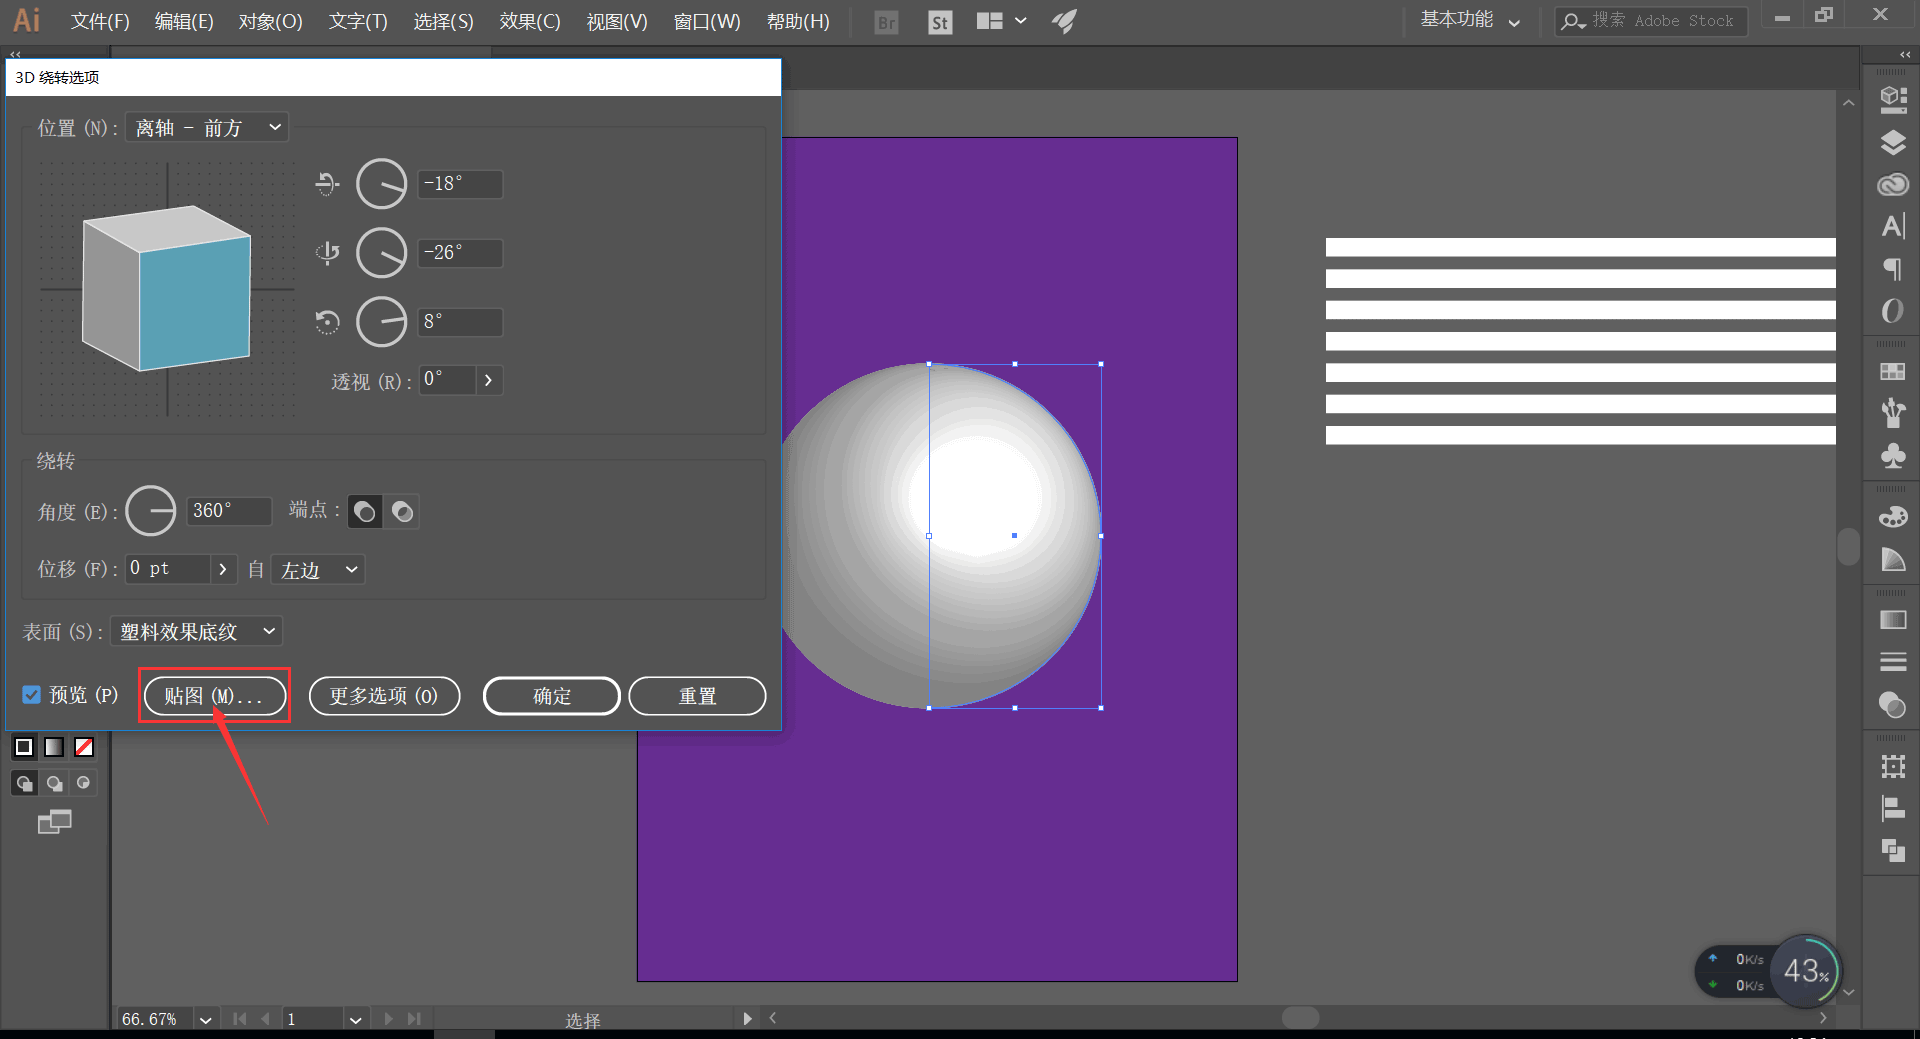The height and width of the screenshot is (1039, 1920).
Task: Expand the Offset (位移) value arrow
Action: [223, 569]
